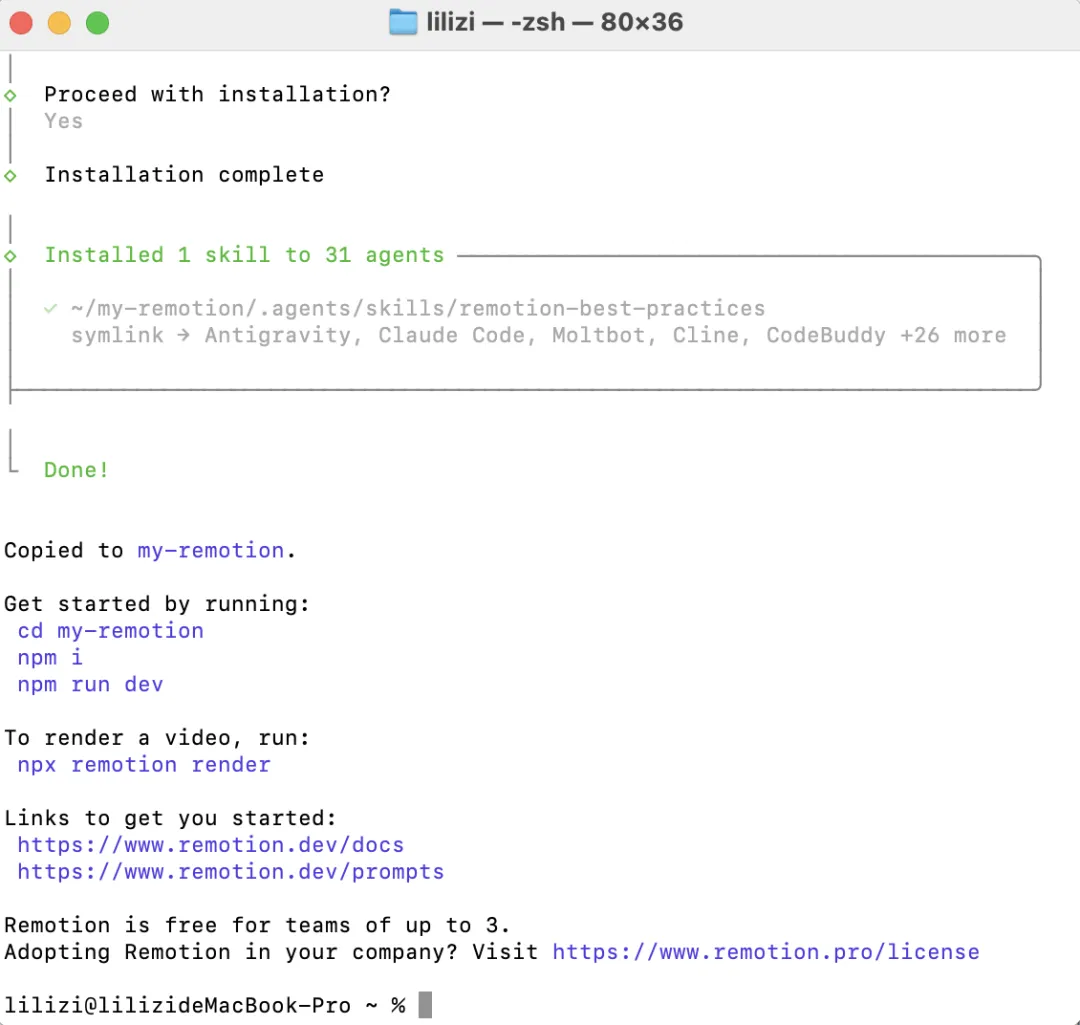Click the folder icon in the title bar
This screenshot has width=1080, height=1025.
point(403,22)
